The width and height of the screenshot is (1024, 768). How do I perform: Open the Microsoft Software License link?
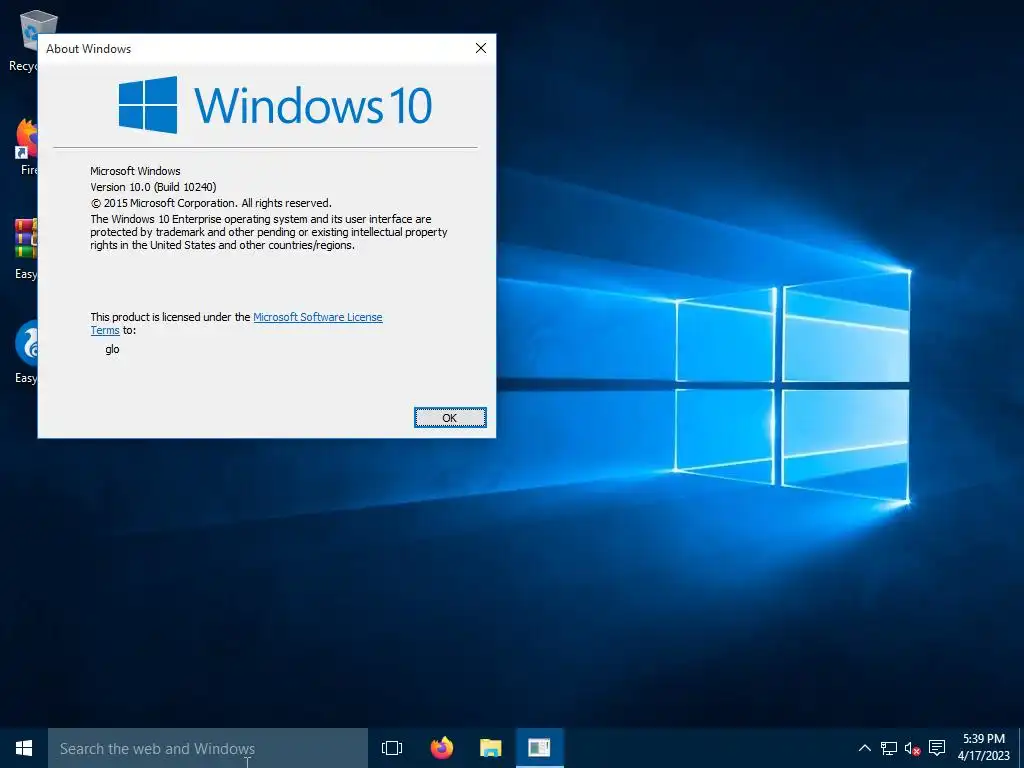pyautogui.click(x=317, y=317)
